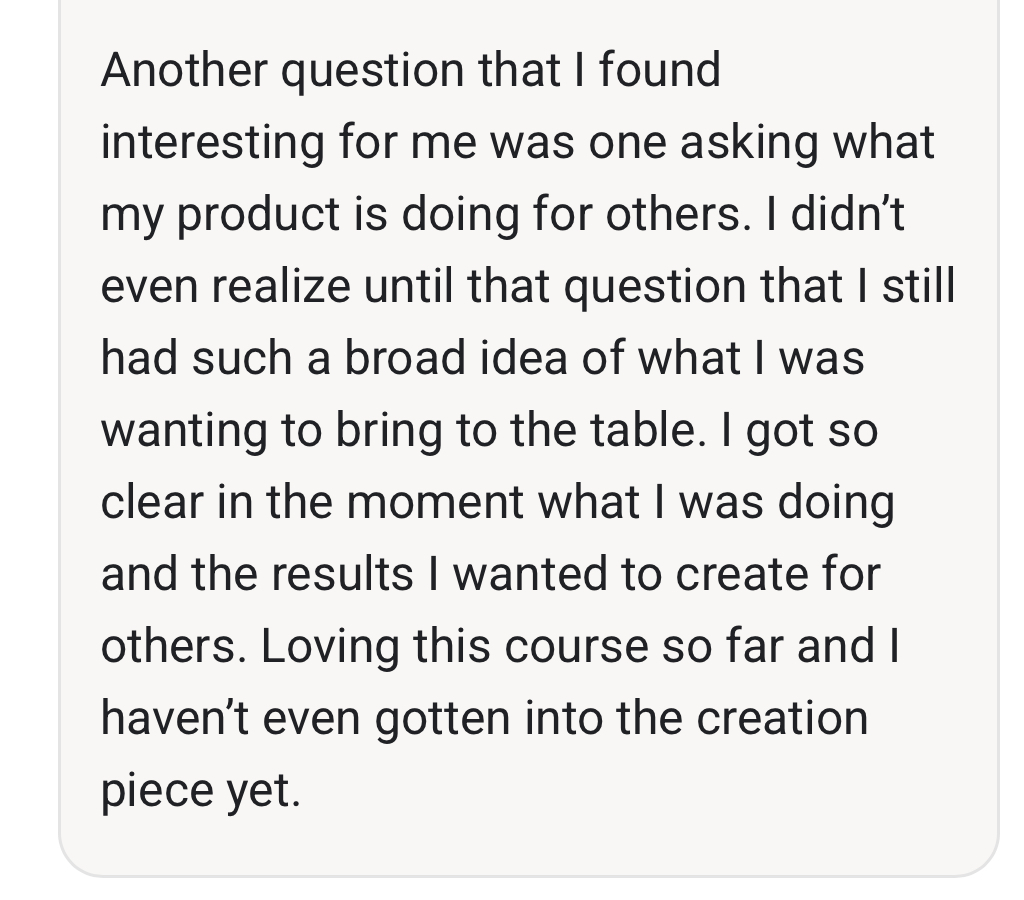
Task: Click the word "bring" in the paragraph
Action: coord(389,431)
